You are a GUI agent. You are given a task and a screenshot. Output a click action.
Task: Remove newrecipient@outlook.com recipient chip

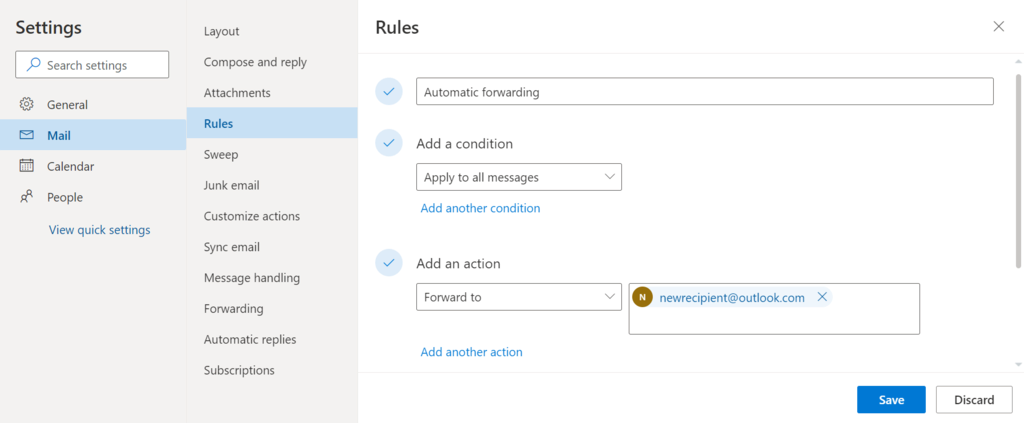click(822, 297)
